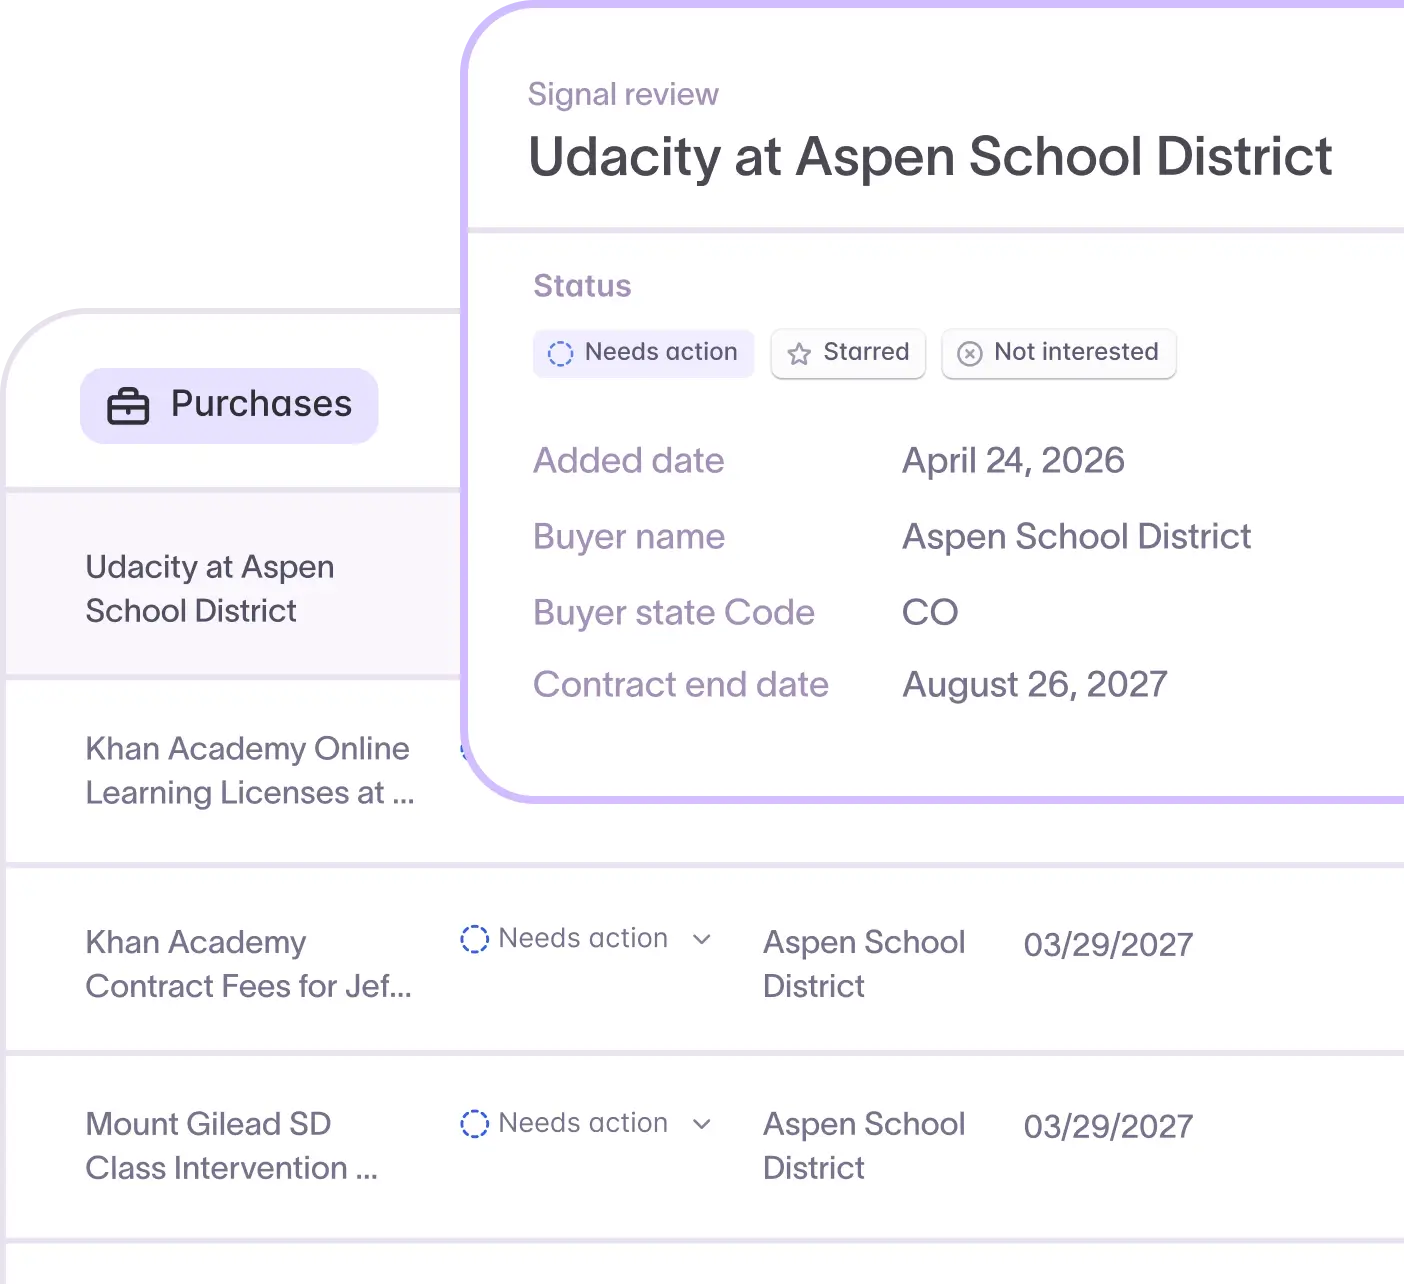Image resolution: width=1404 pixels, height=1284 pixels.
Task: Set status to Needs action in panel
Action: tap(643, 353)
